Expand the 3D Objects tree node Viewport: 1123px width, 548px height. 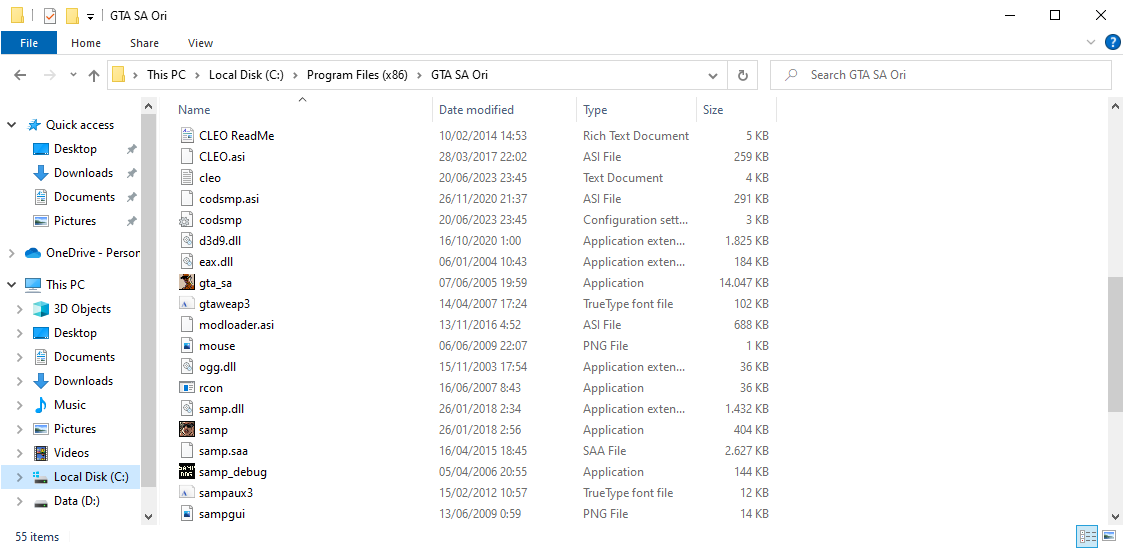[20, 309]
